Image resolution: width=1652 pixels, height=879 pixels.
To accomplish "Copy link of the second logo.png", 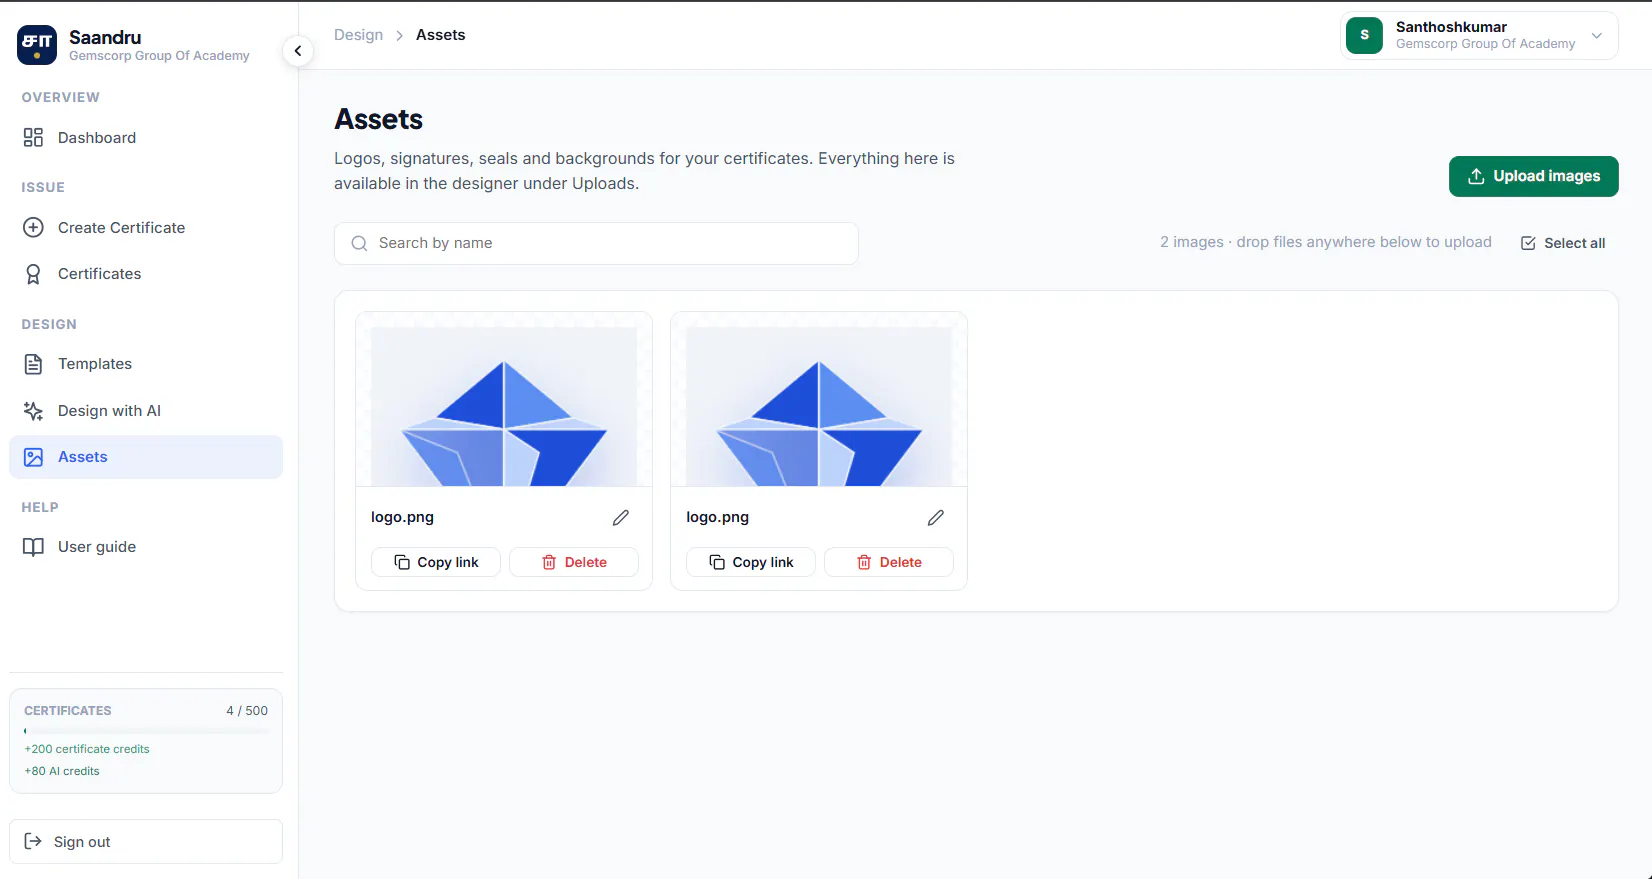I will coord(751,562).
